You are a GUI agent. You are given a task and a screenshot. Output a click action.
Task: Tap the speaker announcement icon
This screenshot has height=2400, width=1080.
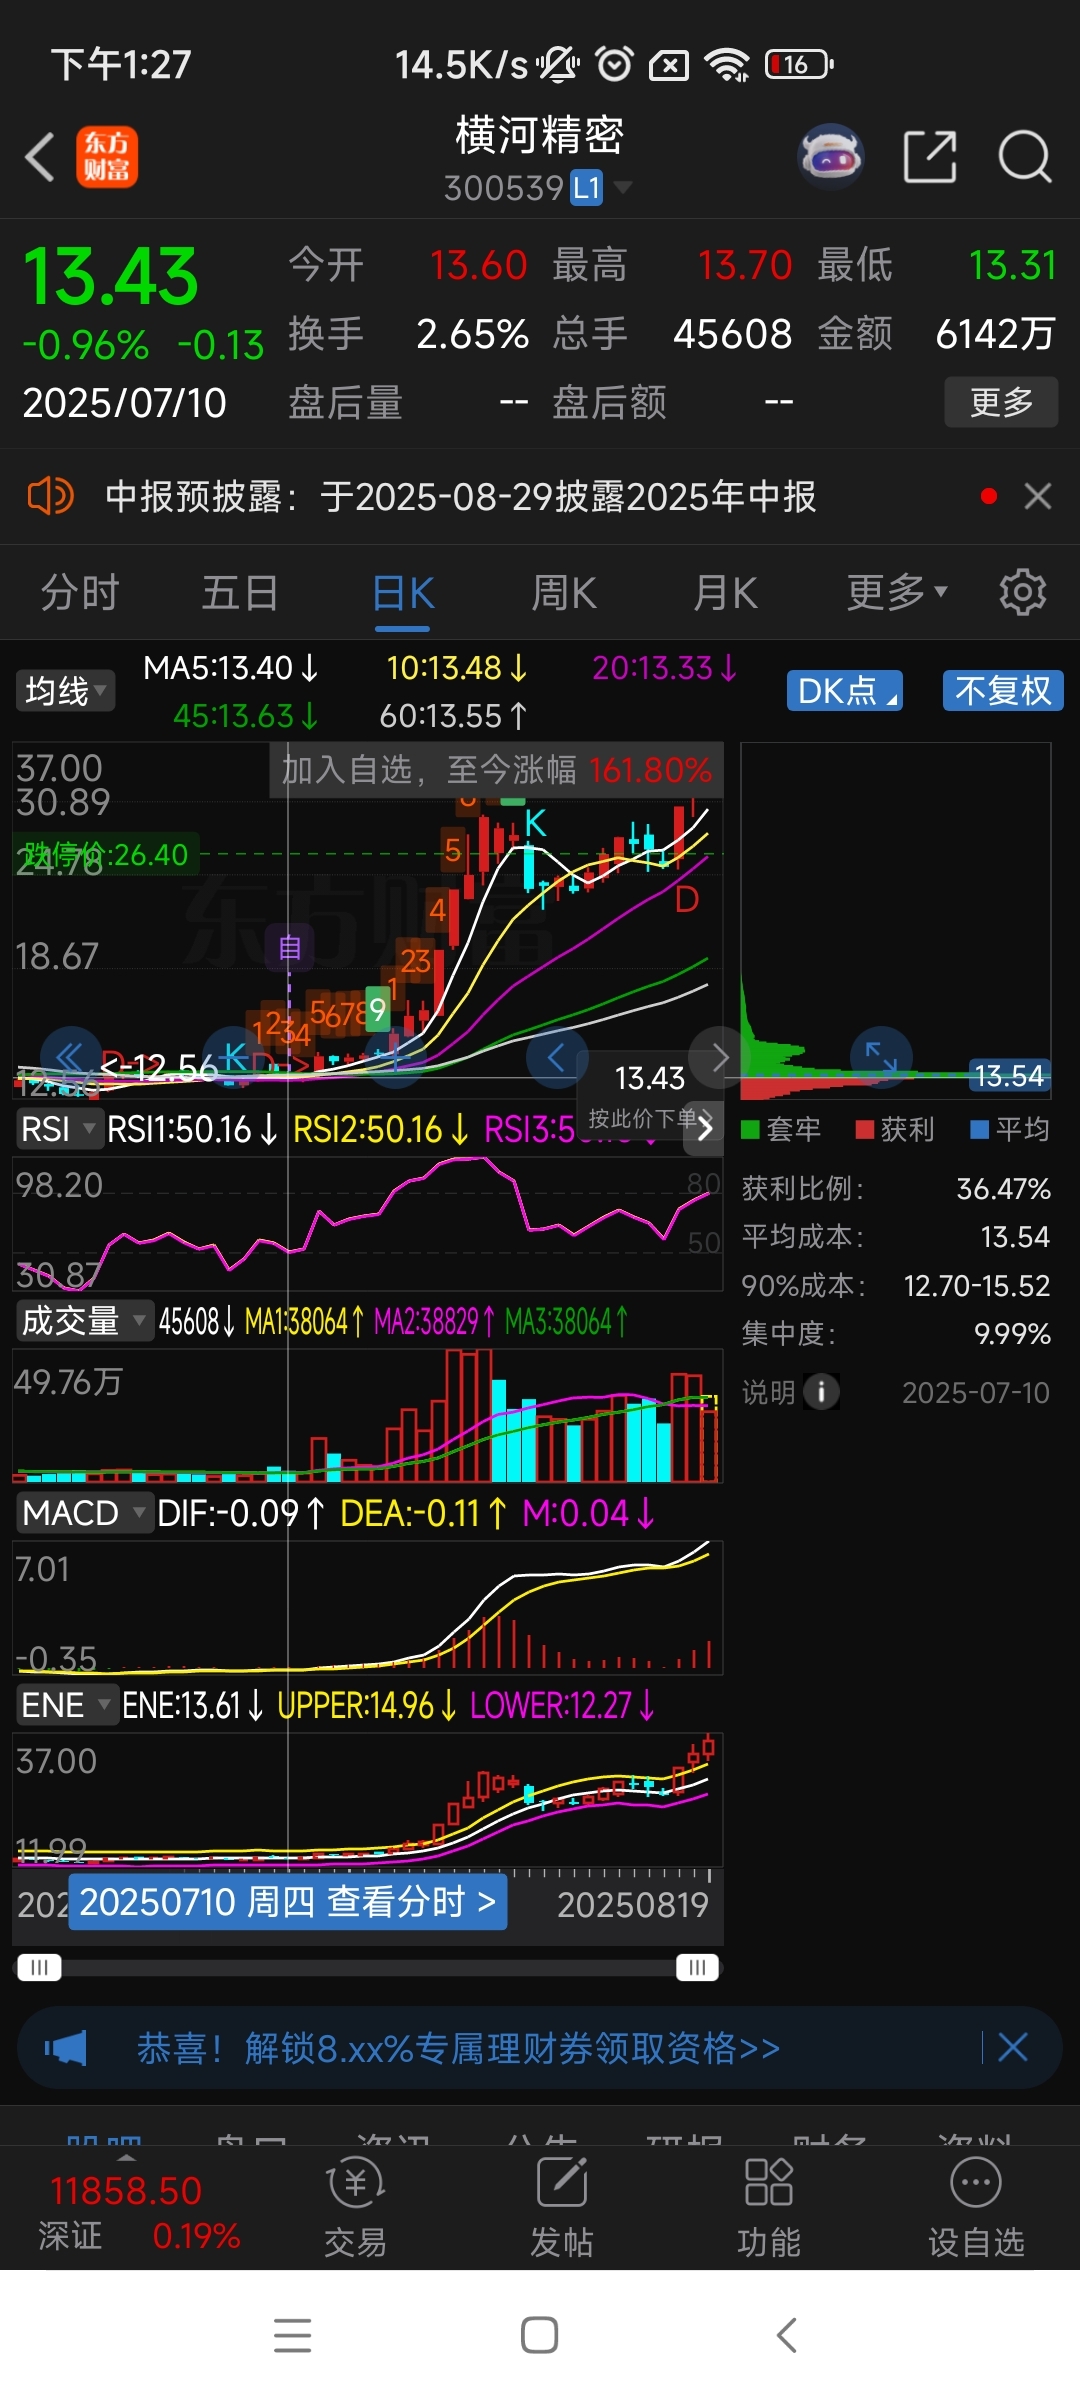pos(50,496)
